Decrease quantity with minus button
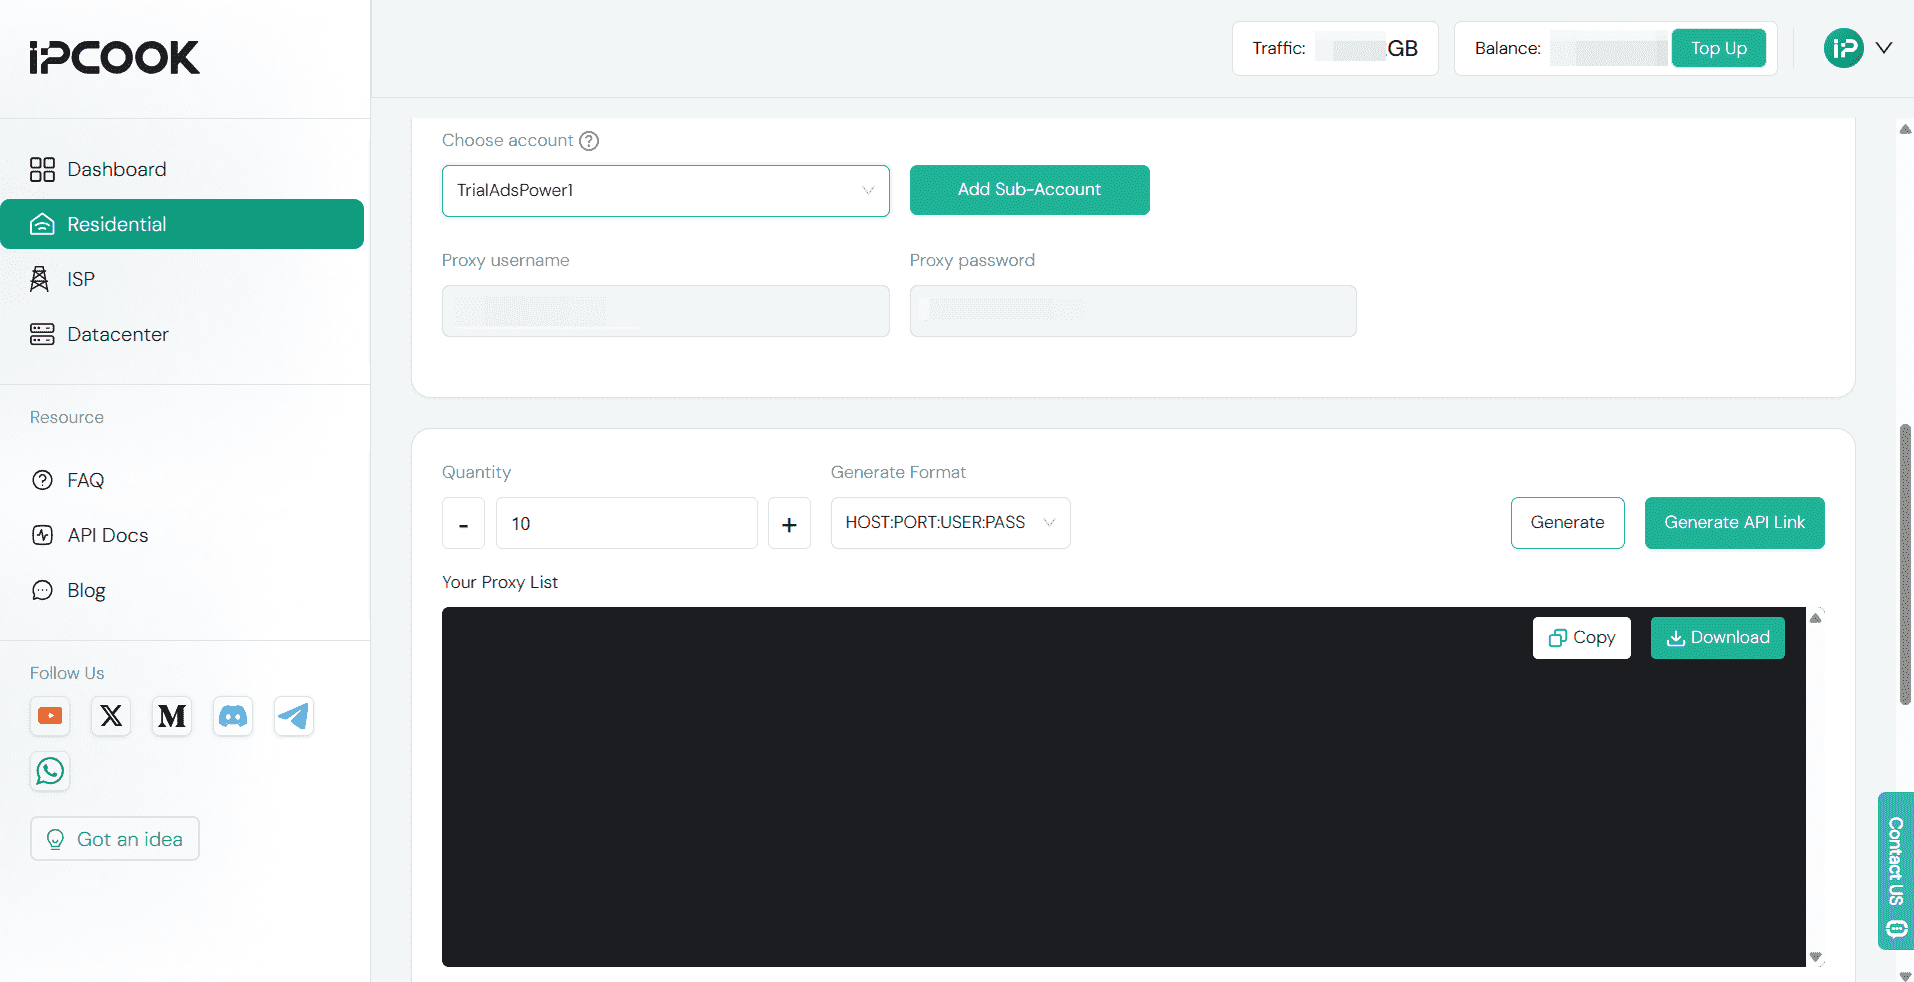The image size is (1914, 982). tap(463, 523)
